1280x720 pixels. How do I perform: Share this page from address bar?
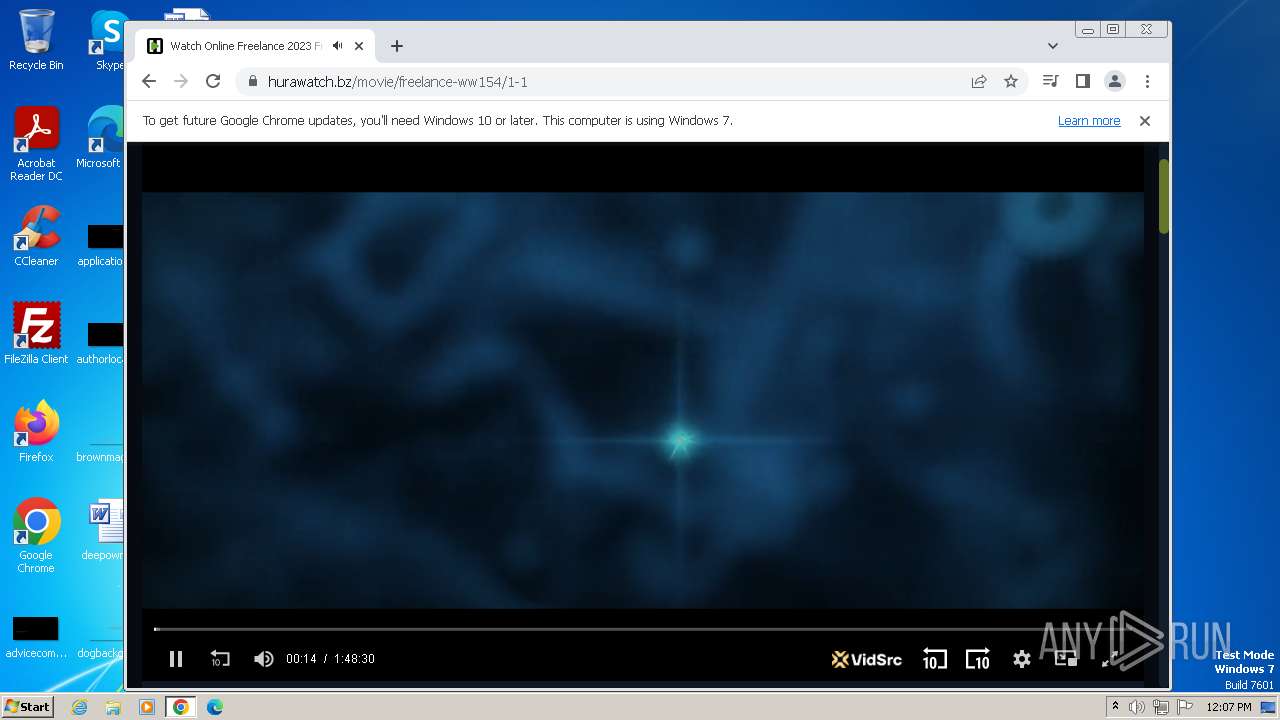pos(979,82)
